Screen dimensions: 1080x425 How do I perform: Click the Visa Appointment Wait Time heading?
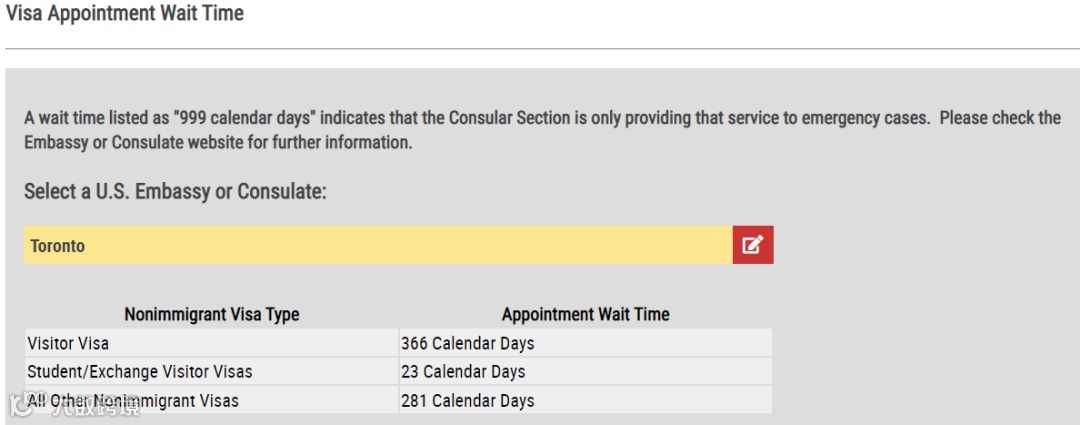click(x=124, y=14)
